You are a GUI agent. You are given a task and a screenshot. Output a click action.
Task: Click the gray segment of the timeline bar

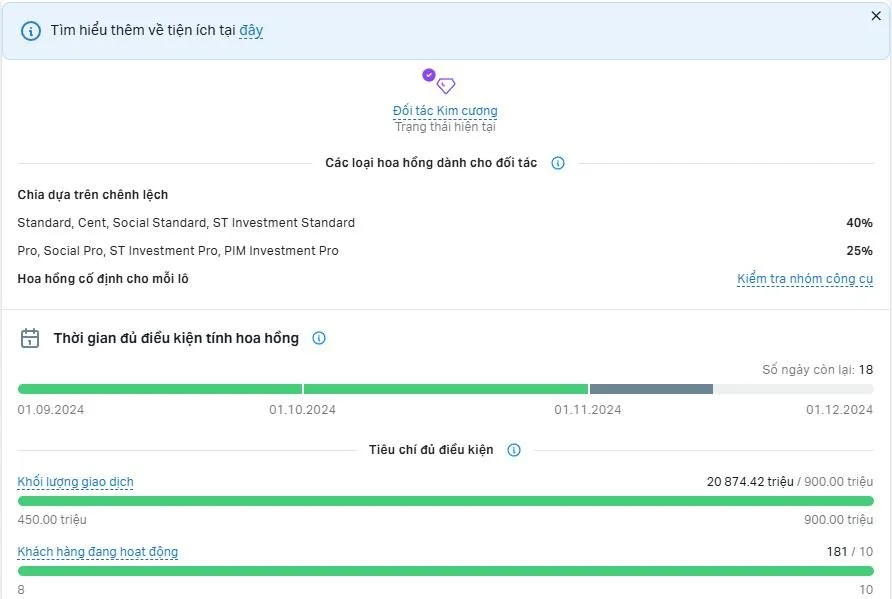(x=652, y=388)
